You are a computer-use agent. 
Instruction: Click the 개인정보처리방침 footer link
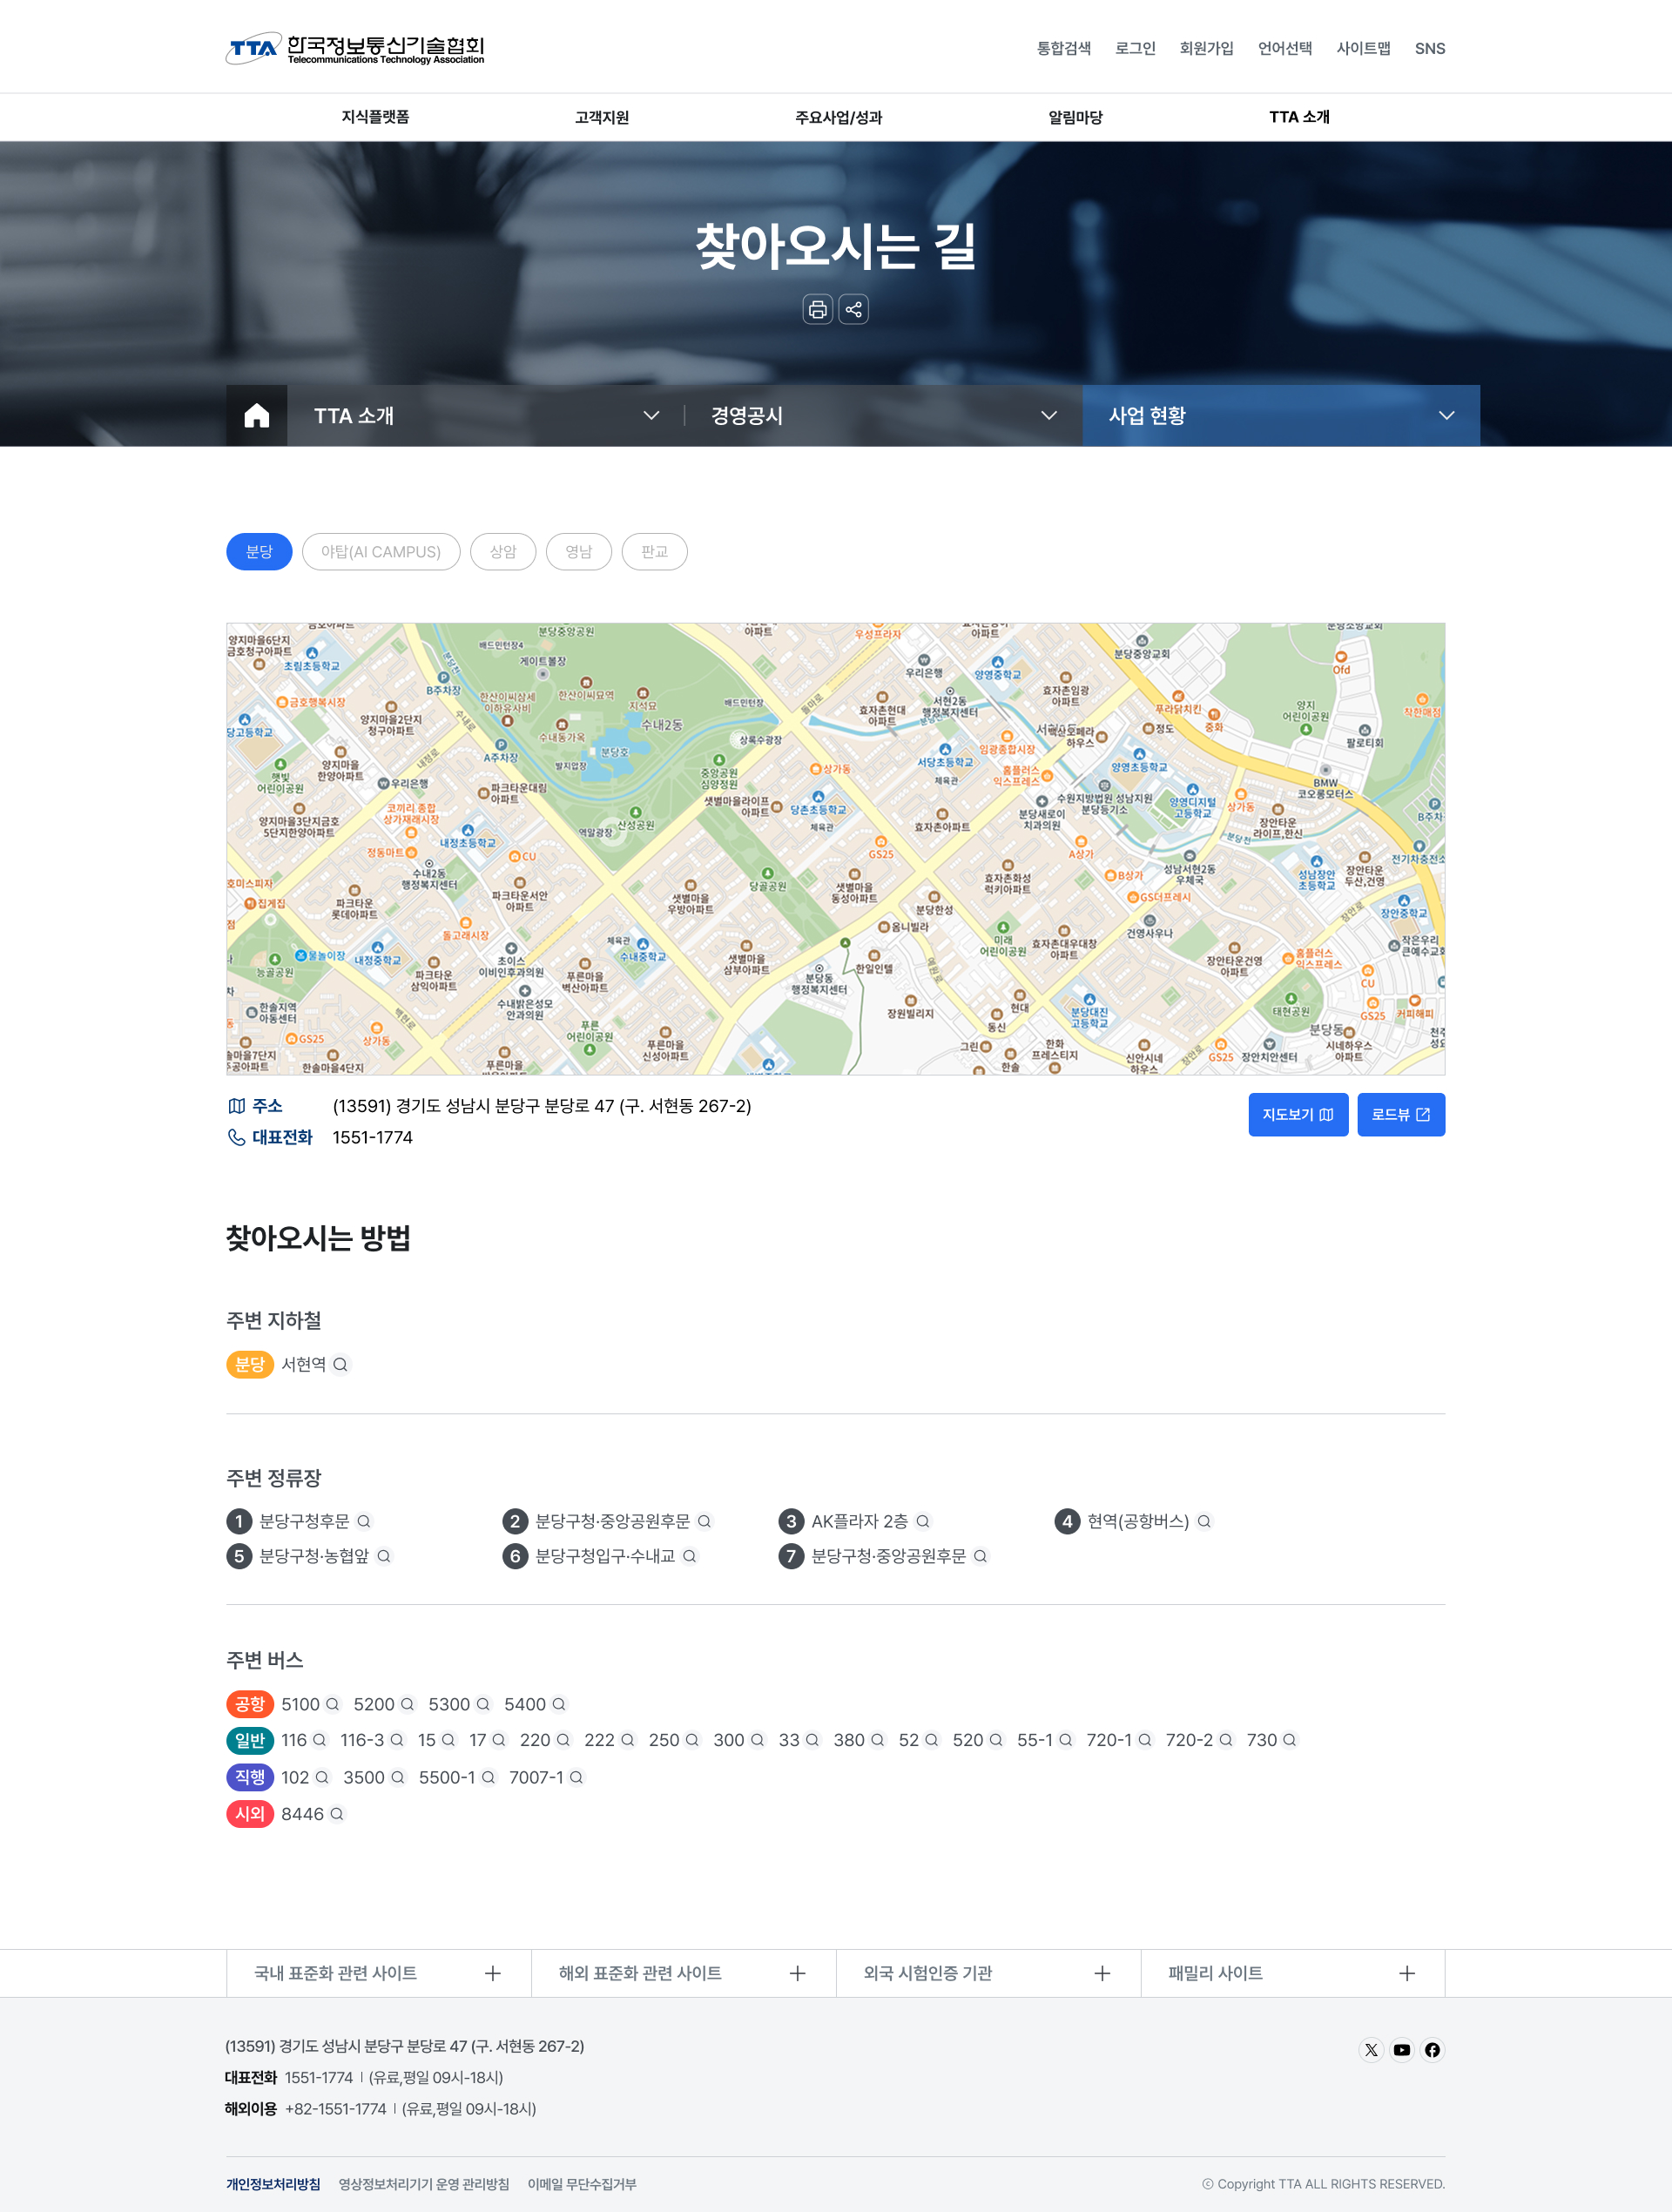[x=273, y=2184]
